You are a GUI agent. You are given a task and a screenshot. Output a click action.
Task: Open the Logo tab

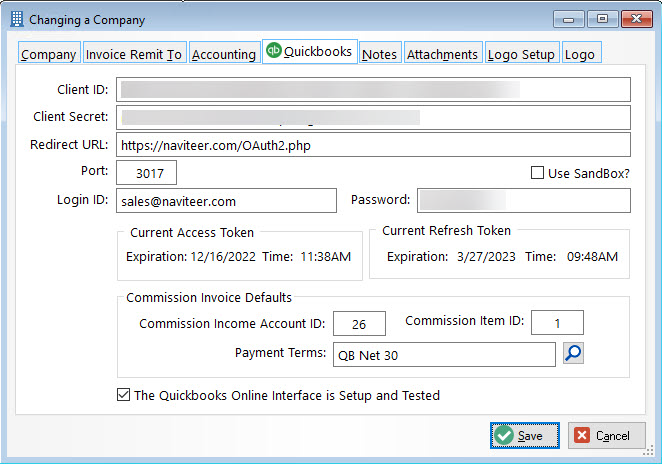581,54
